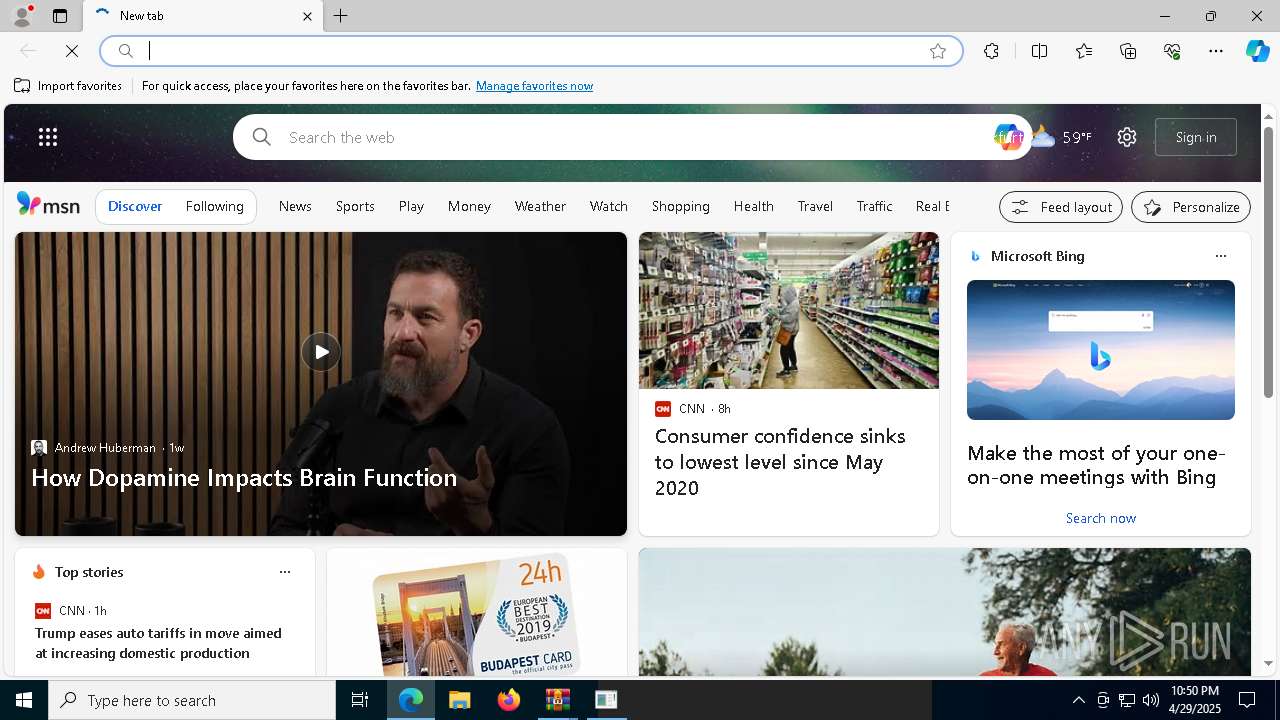The height and width of the screenshot is (720, 1280).
Task: Open the Favorites list icon
Action: coord(1084,51)
